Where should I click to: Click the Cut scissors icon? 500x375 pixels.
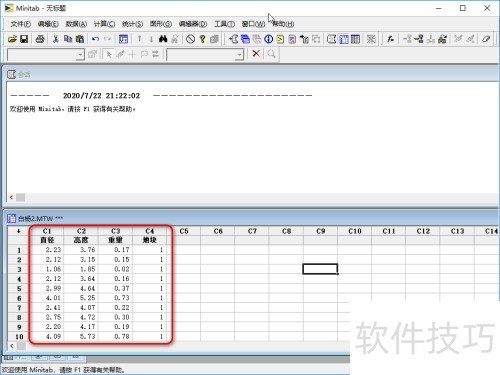pos(56,39)
